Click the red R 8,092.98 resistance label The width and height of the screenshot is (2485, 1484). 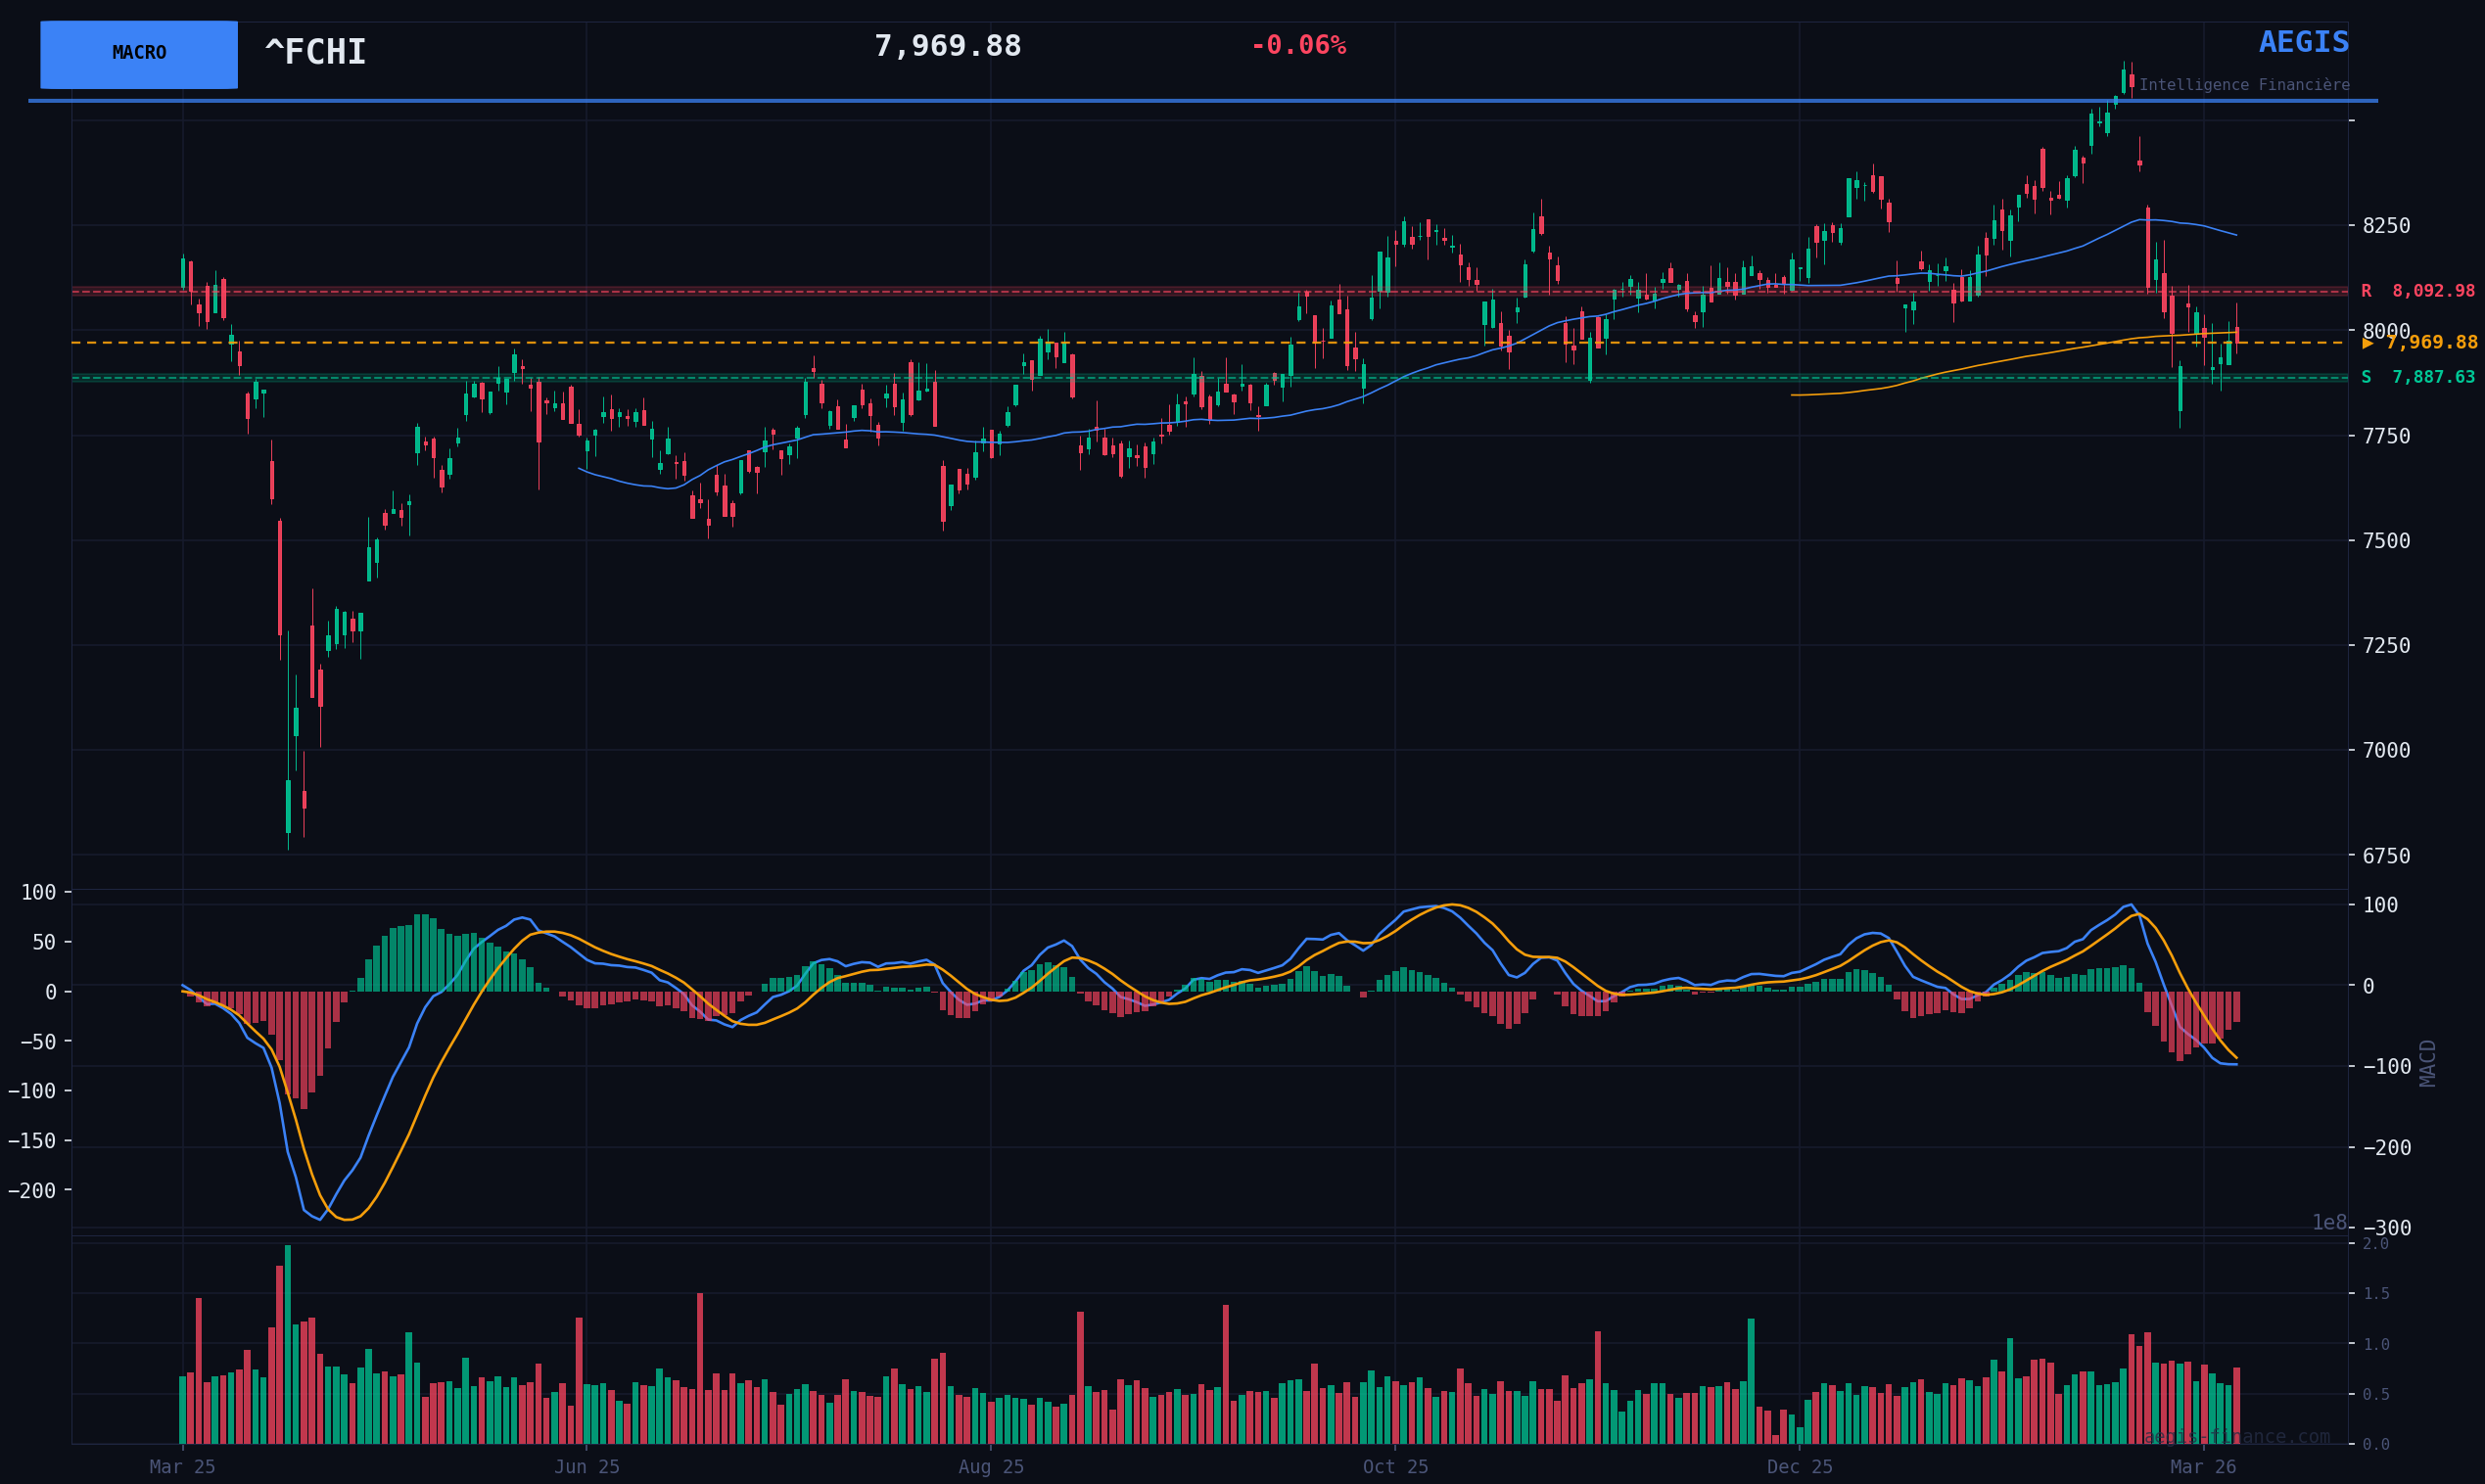pos(2417,291)
